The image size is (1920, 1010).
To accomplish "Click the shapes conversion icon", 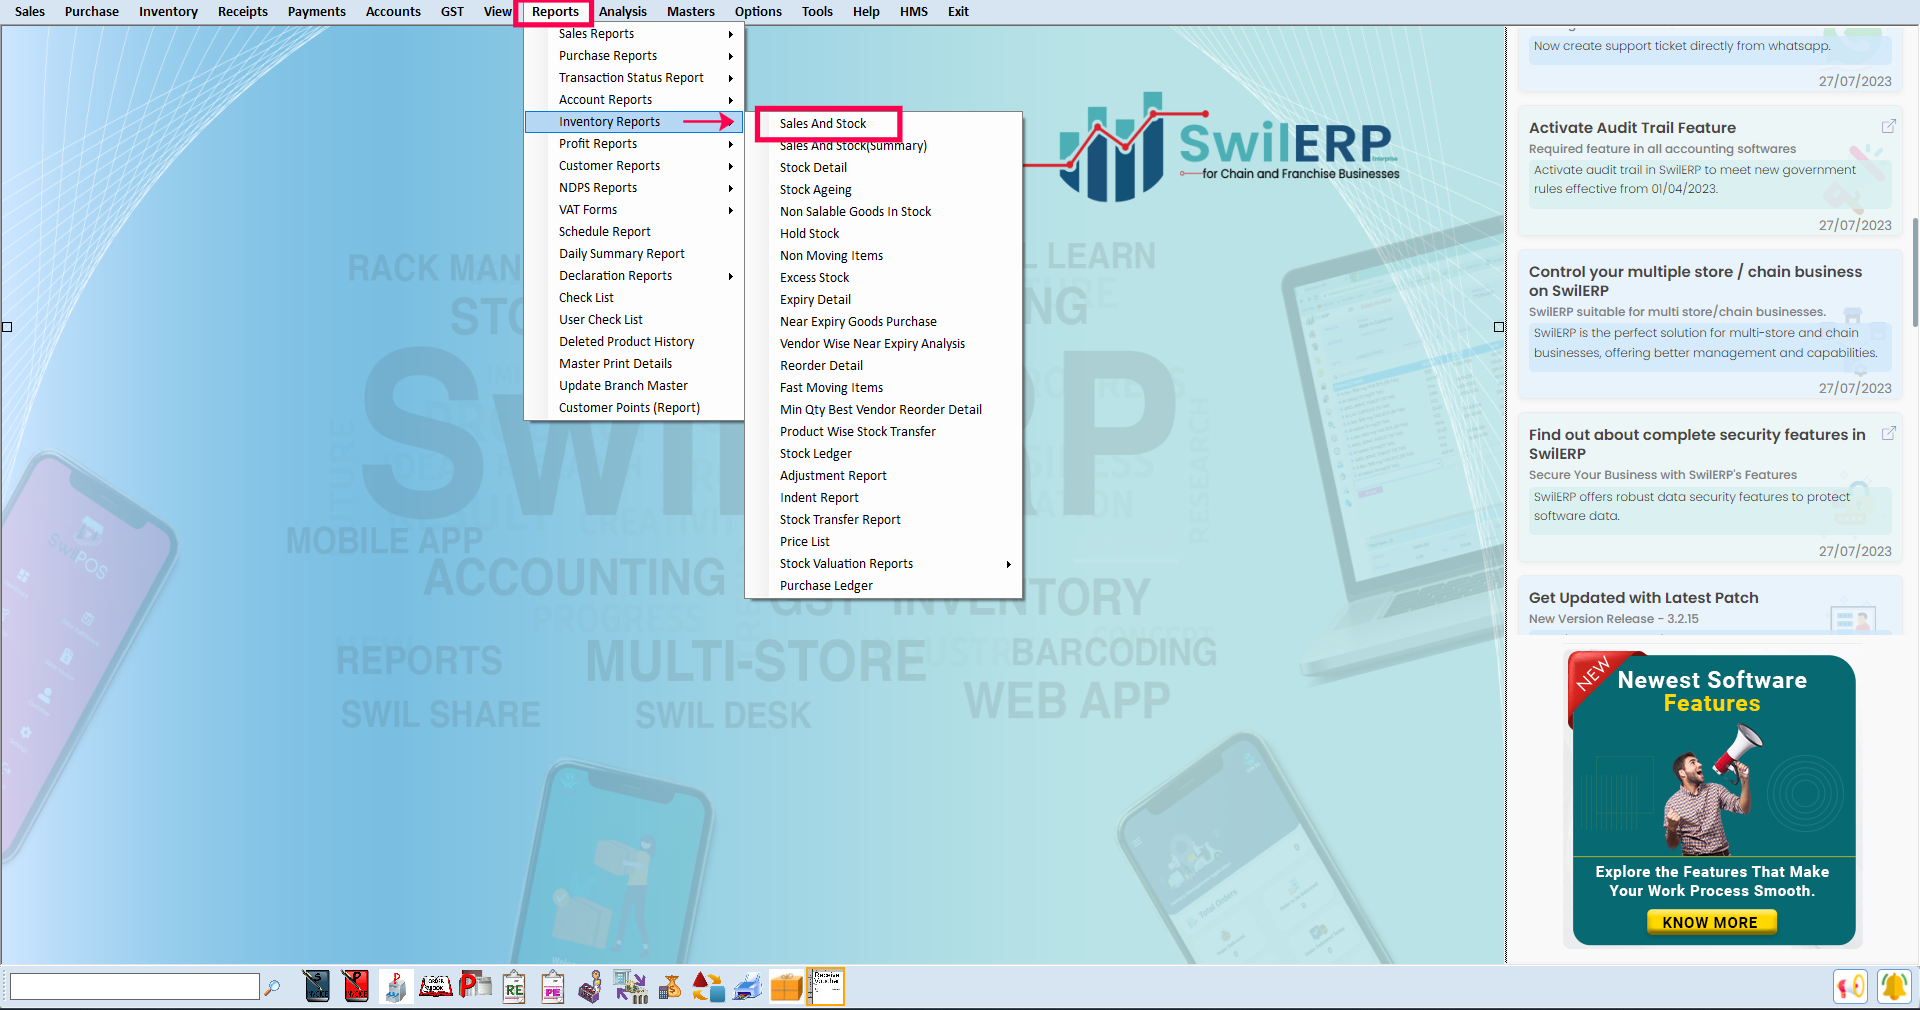I will coord(709,987).
